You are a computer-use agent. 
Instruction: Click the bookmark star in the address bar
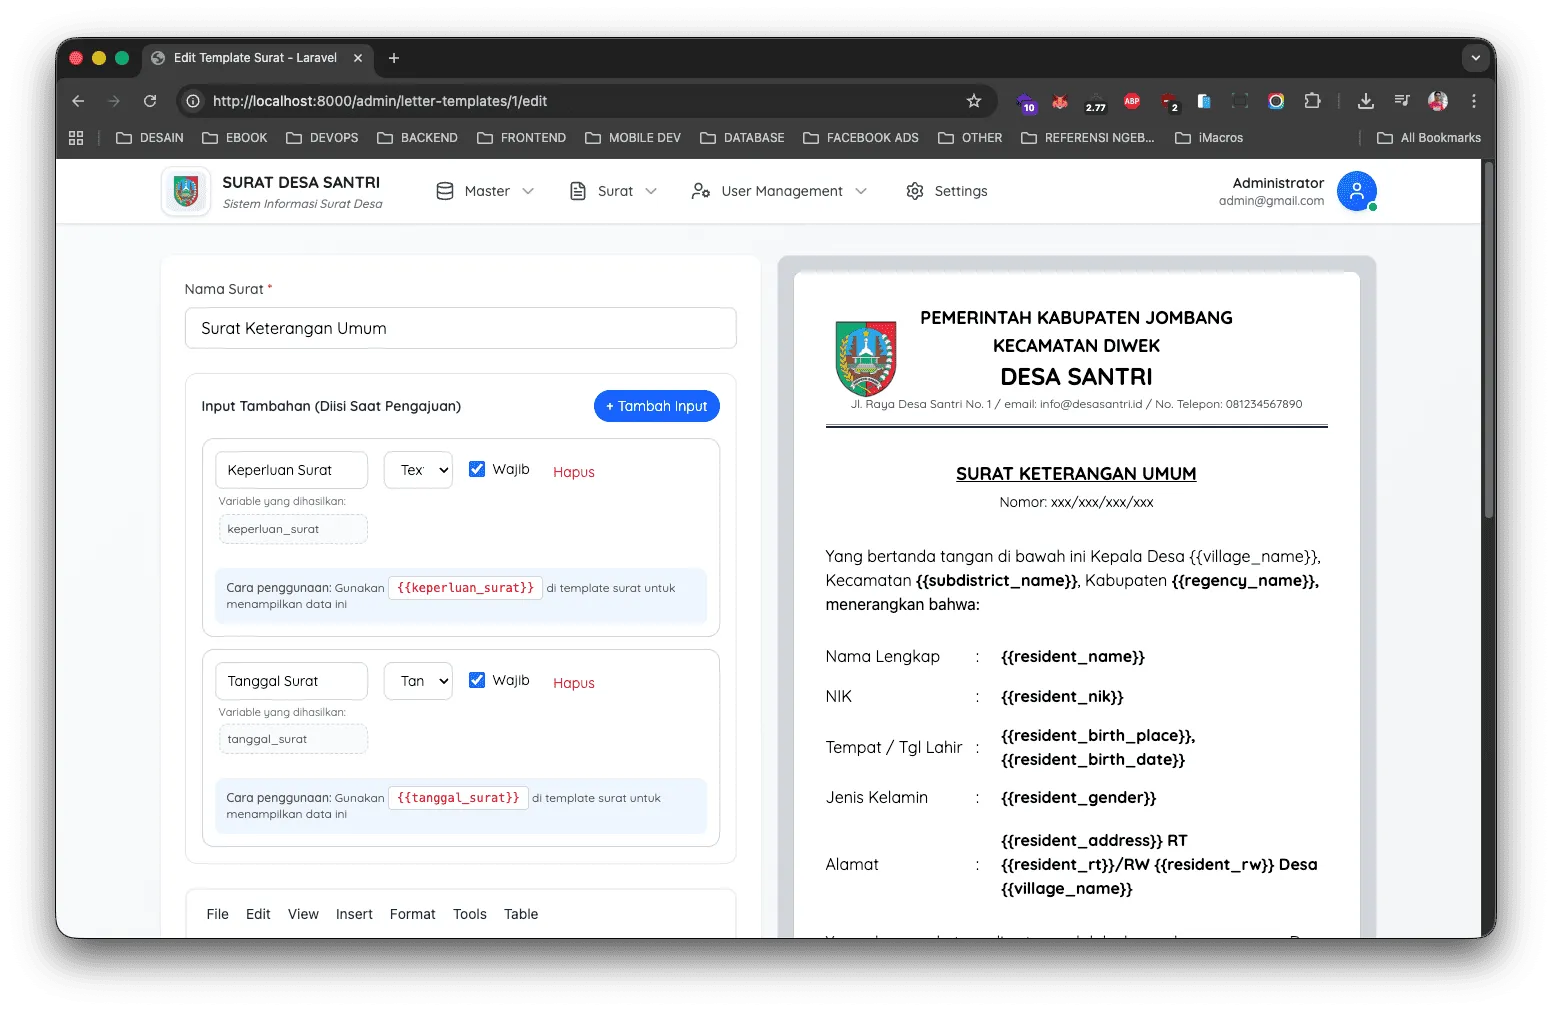974,101
